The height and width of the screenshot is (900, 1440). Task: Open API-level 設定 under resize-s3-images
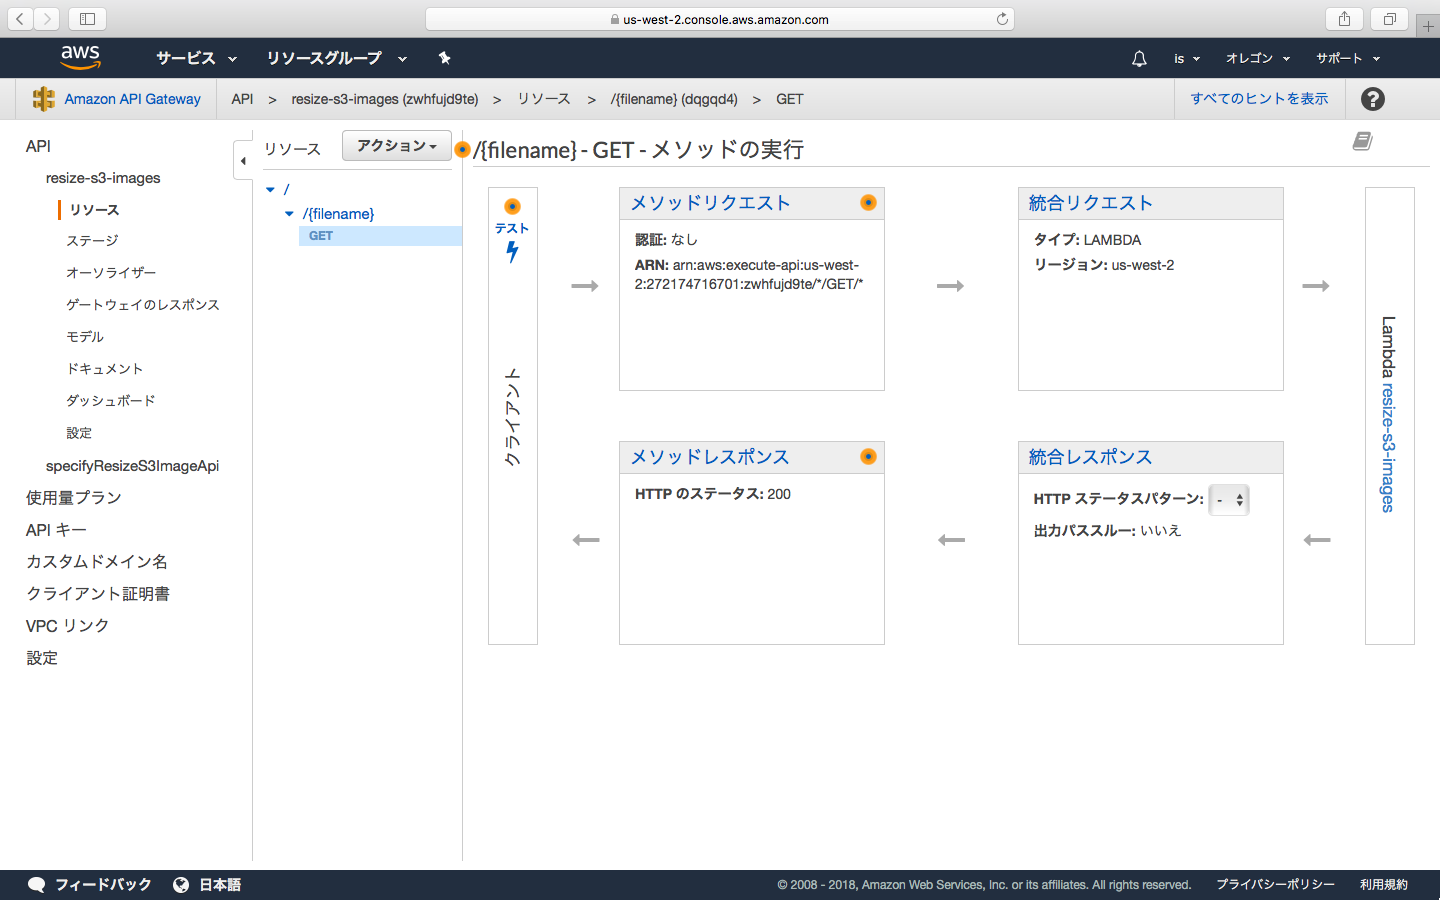coord(79,433)
